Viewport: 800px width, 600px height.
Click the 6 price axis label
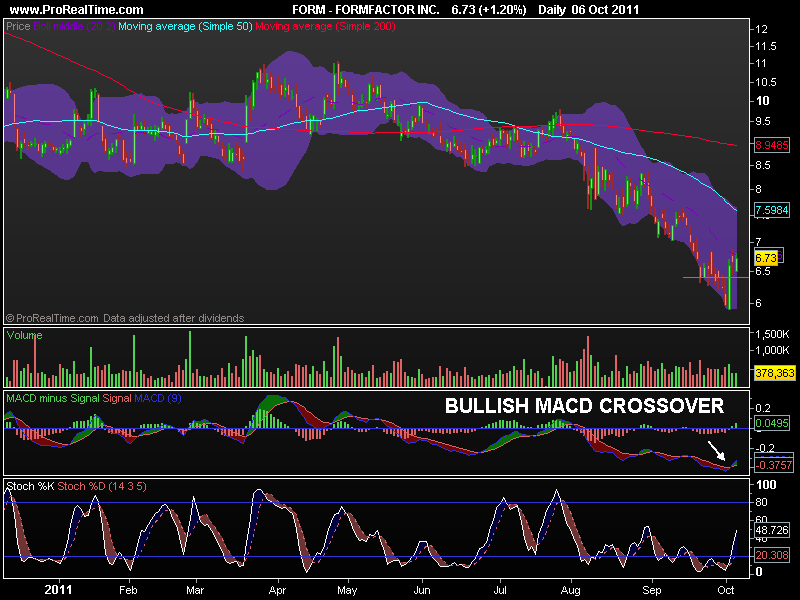click(758, 303)
